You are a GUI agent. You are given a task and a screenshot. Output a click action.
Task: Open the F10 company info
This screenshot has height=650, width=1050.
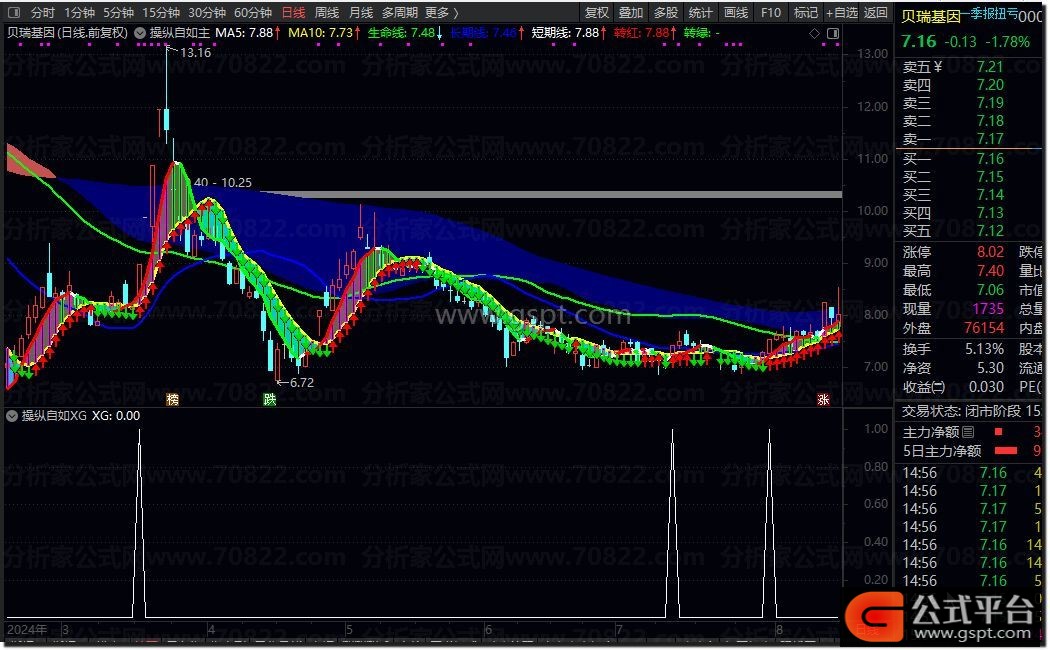point(771,13)
